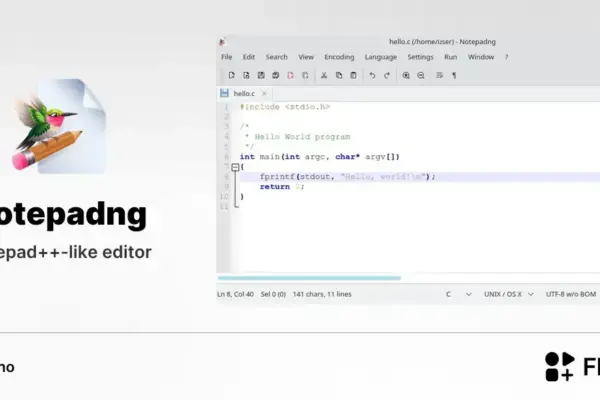The image size is (600, 400).
Task: Open the Run menu
Action: 451,57
